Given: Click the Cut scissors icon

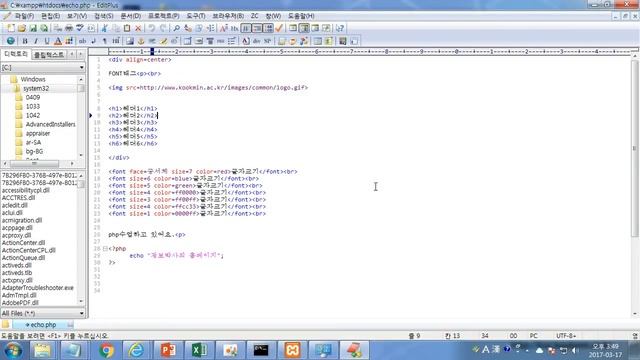Looking at the screenshot, I should [x=105, y=28].
